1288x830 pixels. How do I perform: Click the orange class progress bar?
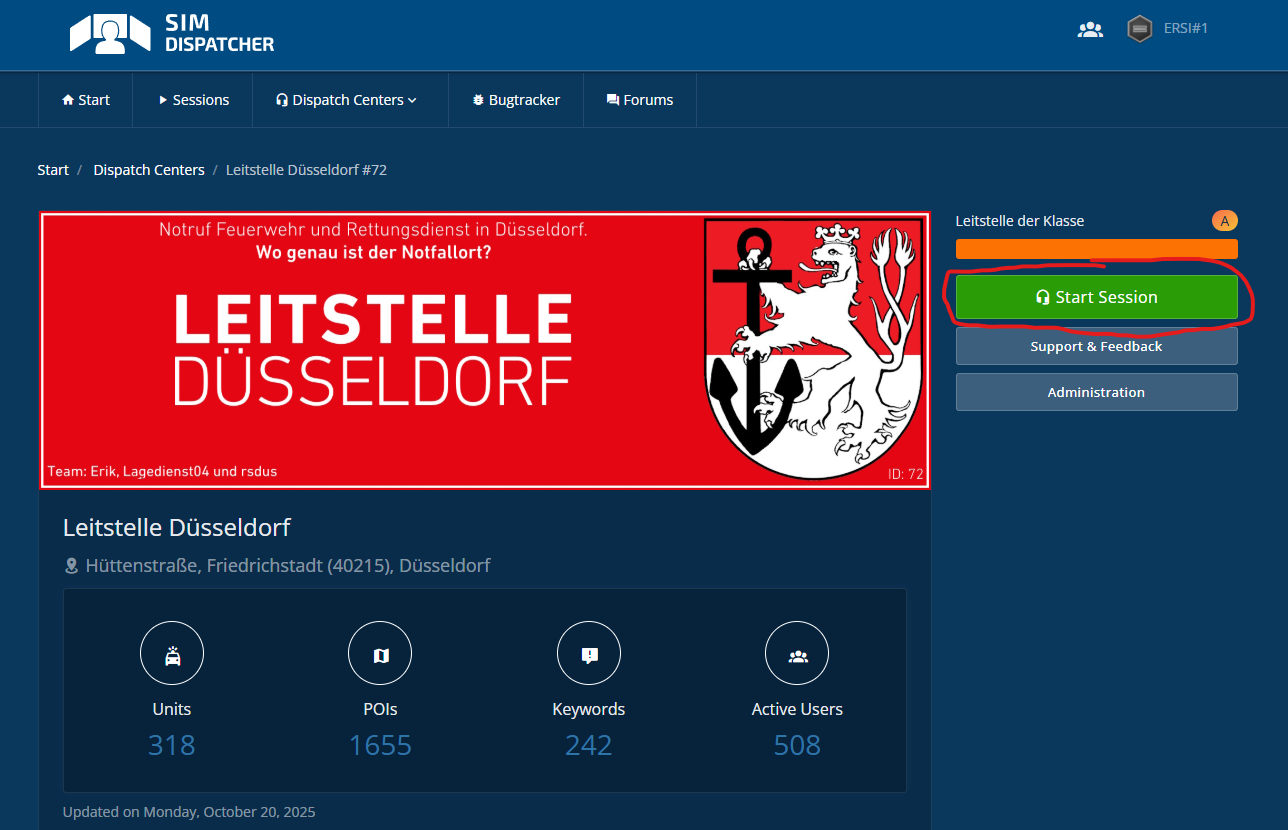pyautogui.click(x=1096, y=249)
